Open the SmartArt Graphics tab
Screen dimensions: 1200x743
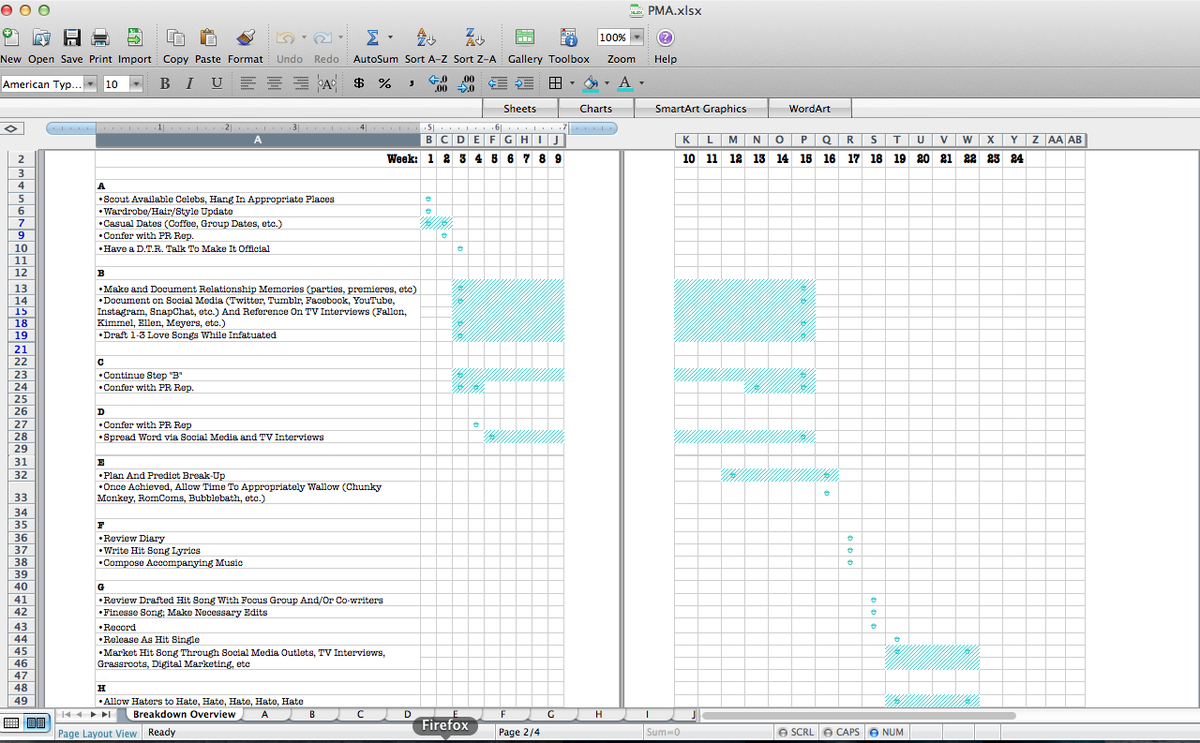(701, 108)
